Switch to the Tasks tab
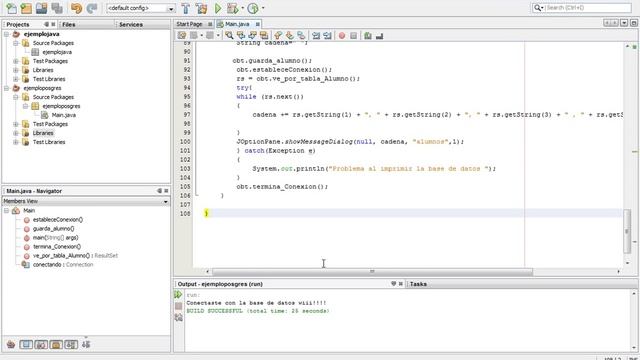The height and width of the screenshot is (360, 640). click(x=418, y=284)
